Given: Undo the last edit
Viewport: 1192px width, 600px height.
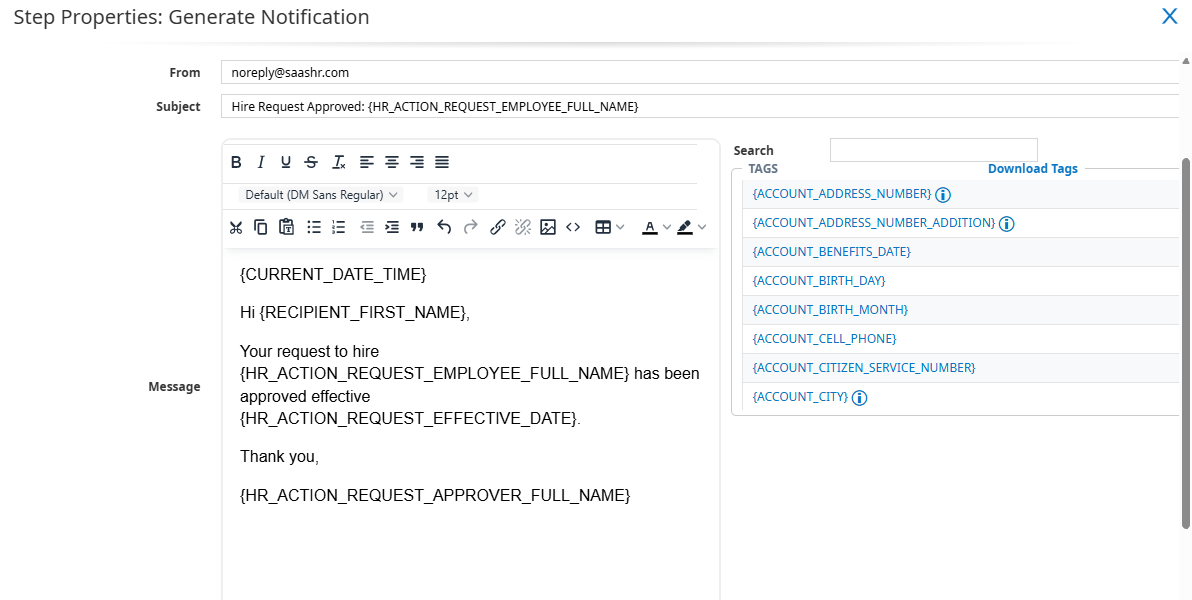Looking at the screenshot, I should pos(444,227).
